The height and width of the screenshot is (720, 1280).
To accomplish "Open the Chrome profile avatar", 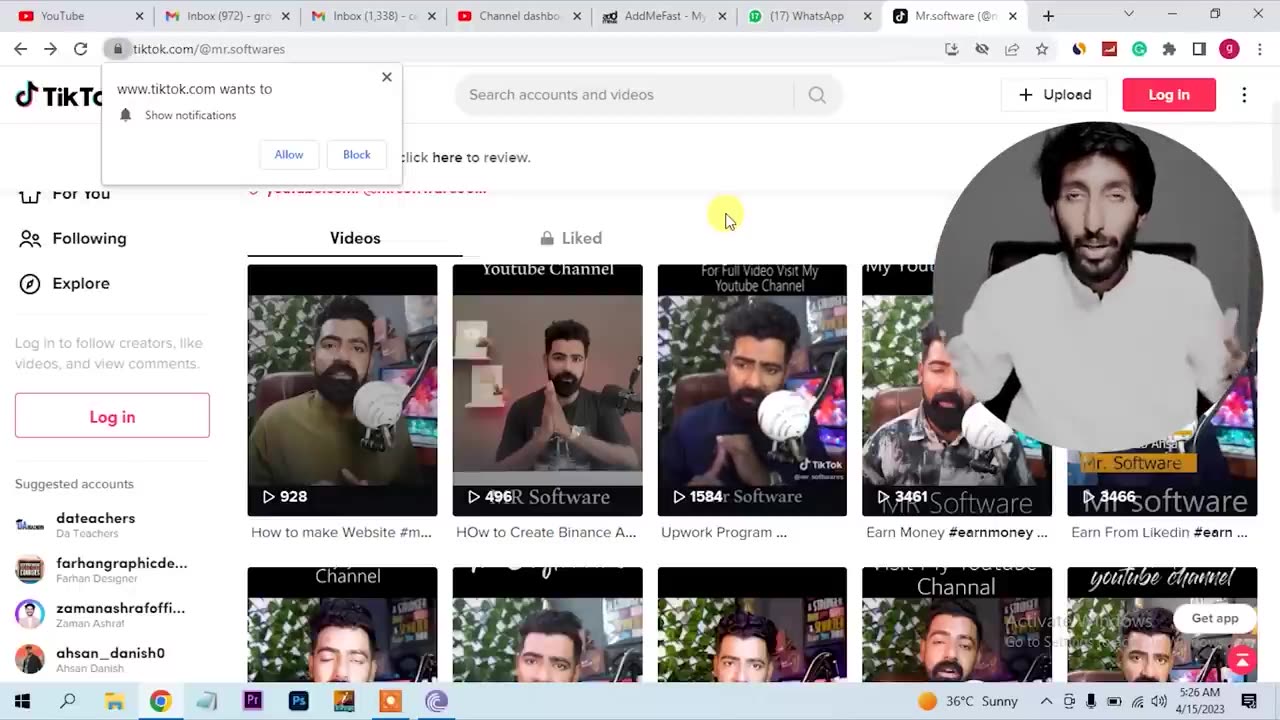I will (x=1230, y=49).
